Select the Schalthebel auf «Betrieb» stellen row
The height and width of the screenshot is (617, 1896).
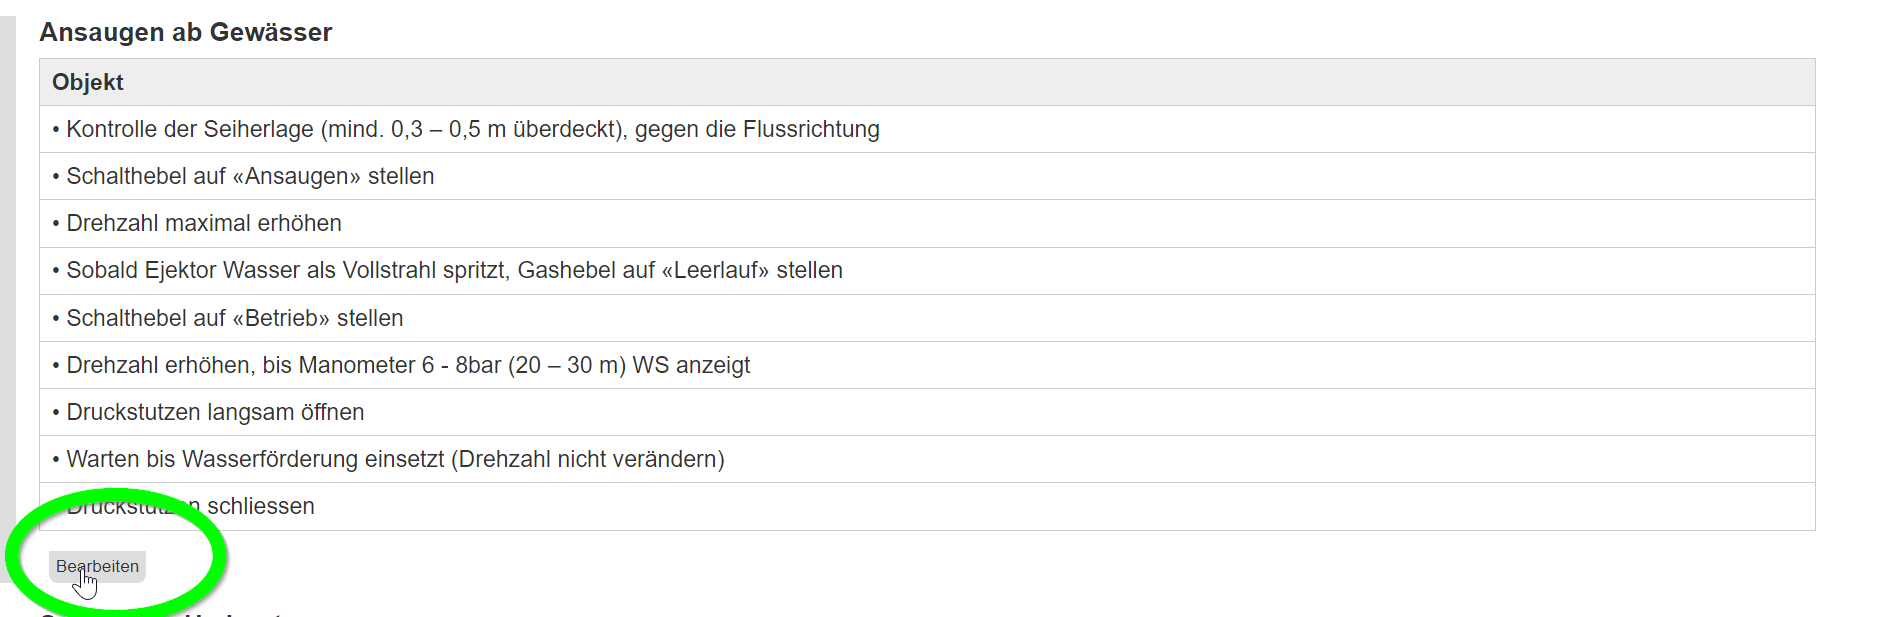tap(234, 318)
